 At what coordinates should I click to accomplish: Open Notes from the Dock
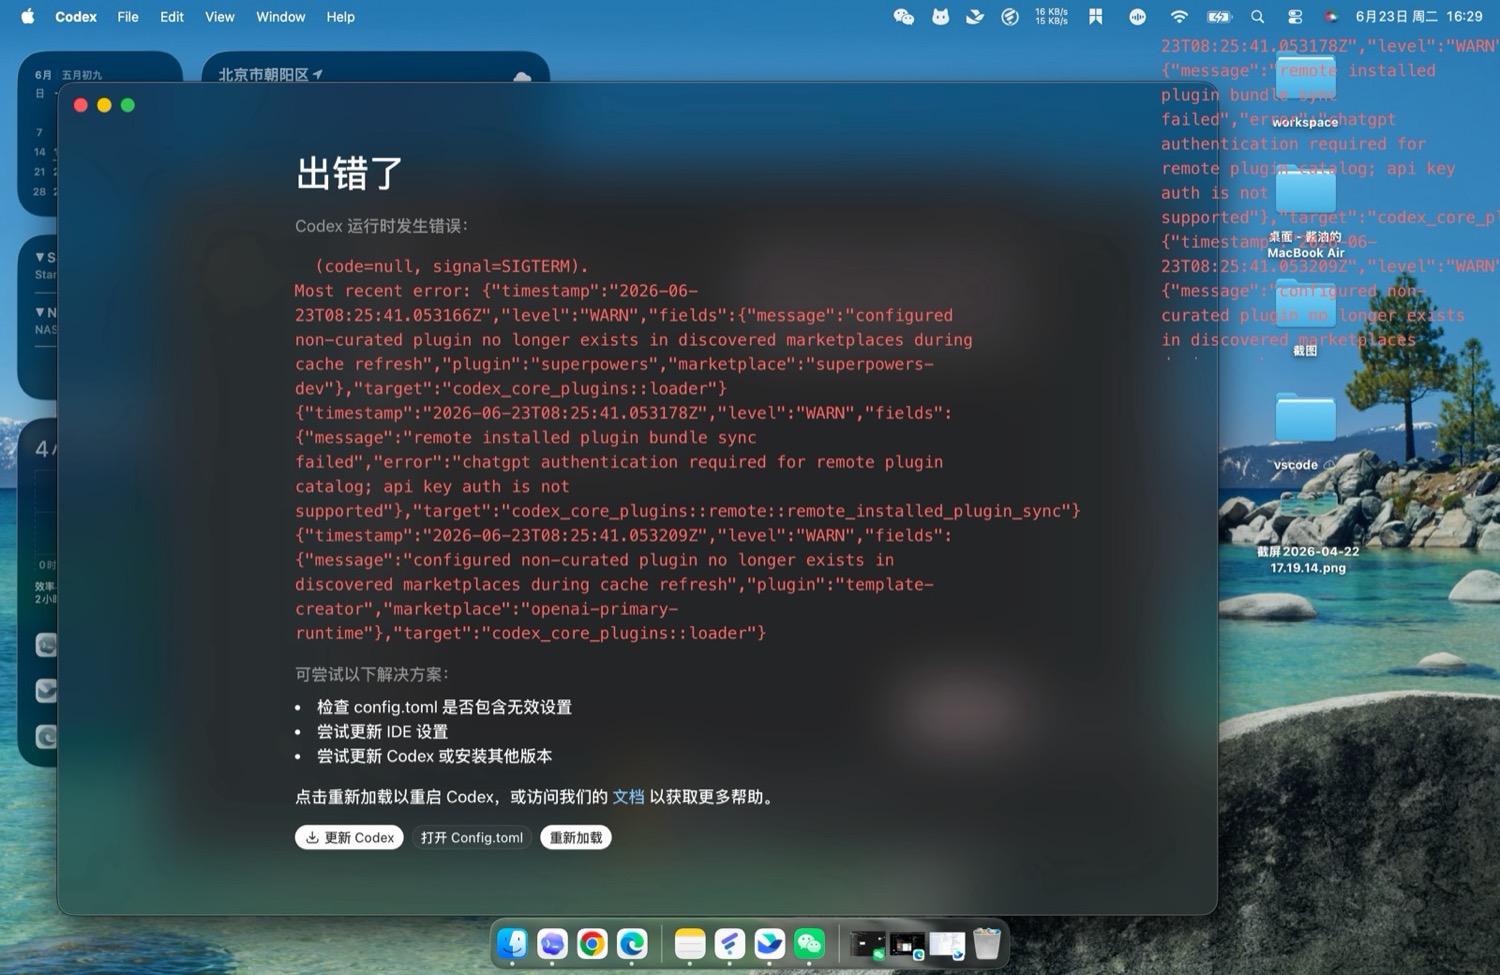coord(690,943)
